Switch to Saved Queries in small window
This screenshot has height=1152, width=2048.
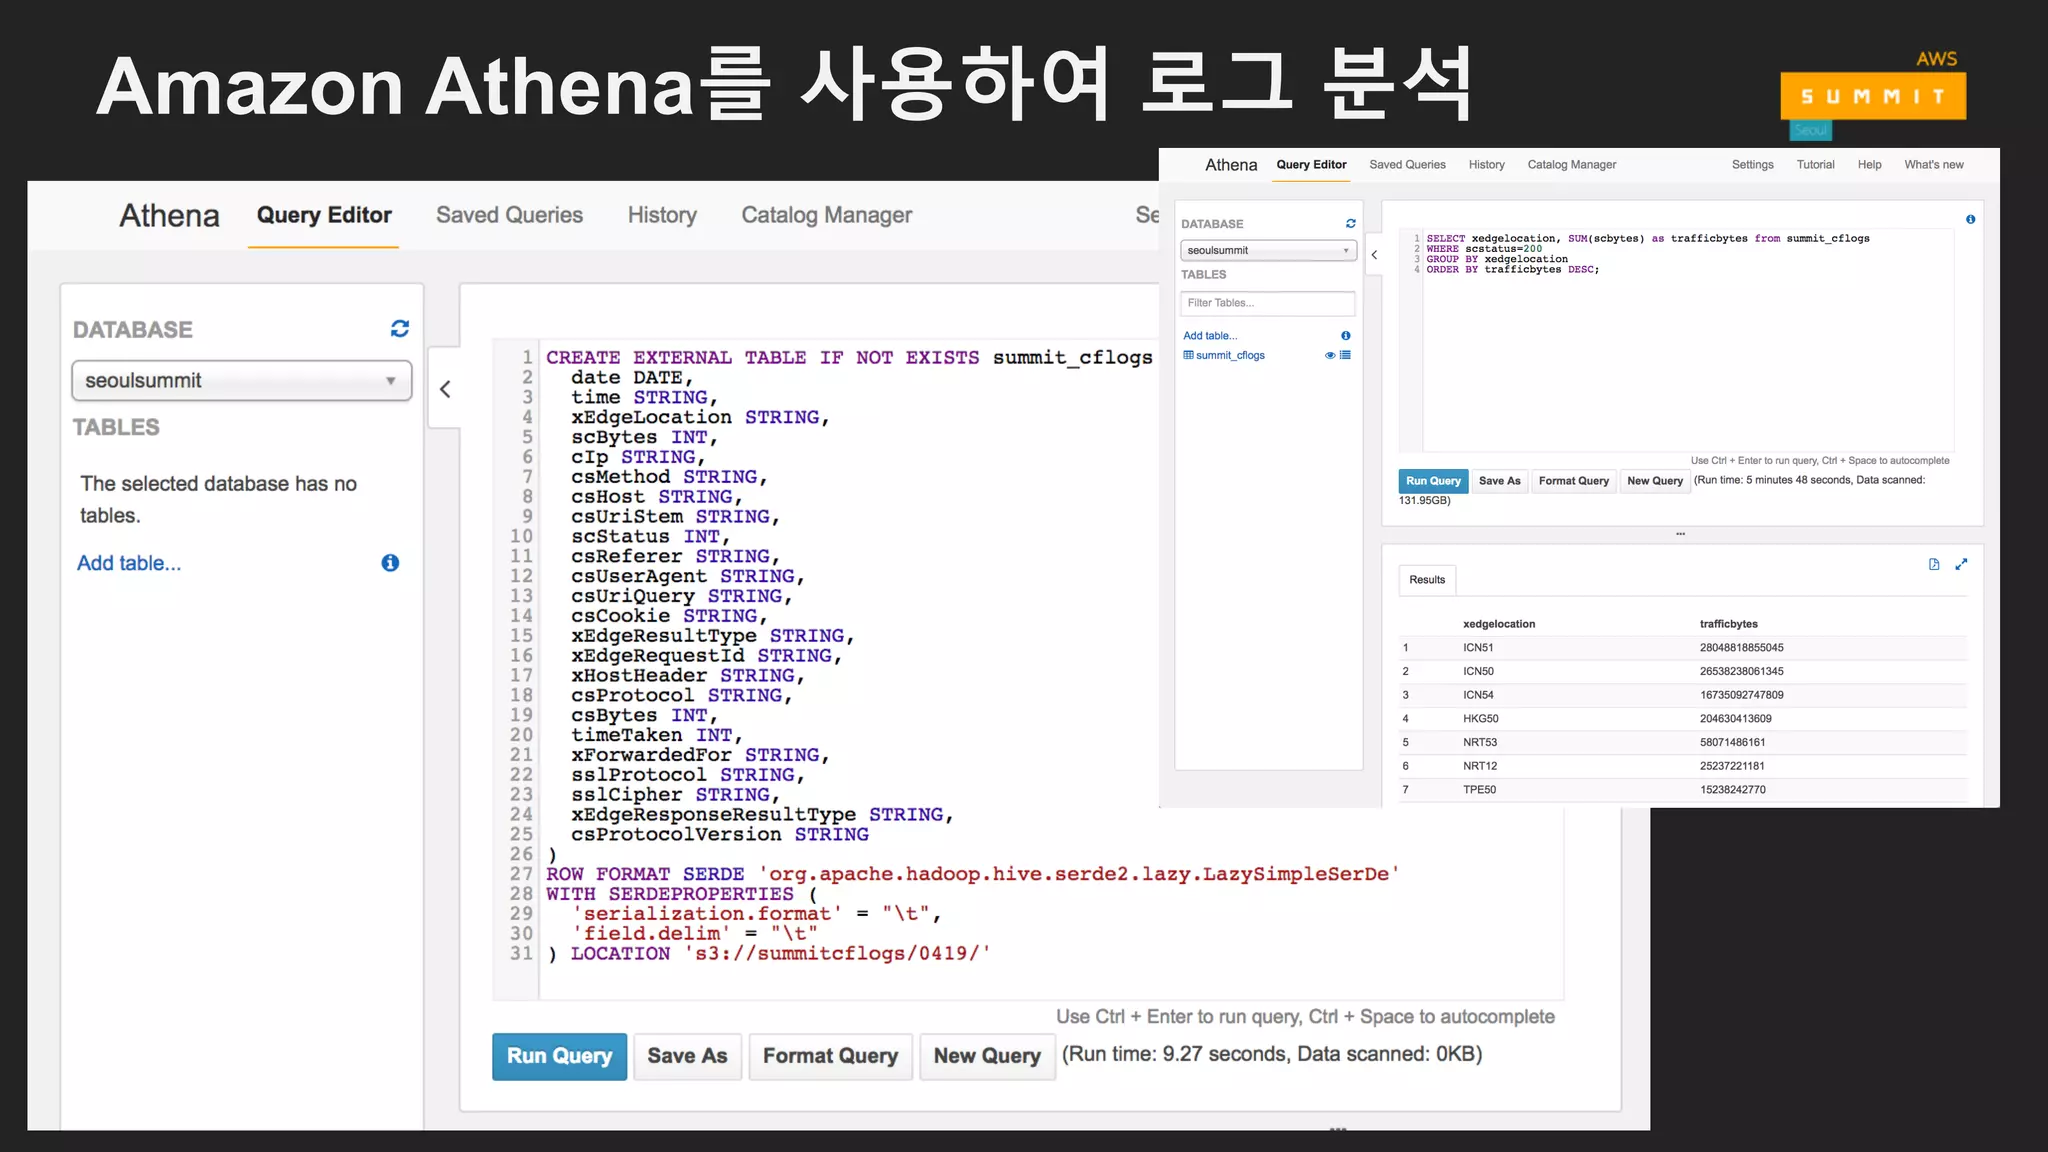[x=1407, y=165]
